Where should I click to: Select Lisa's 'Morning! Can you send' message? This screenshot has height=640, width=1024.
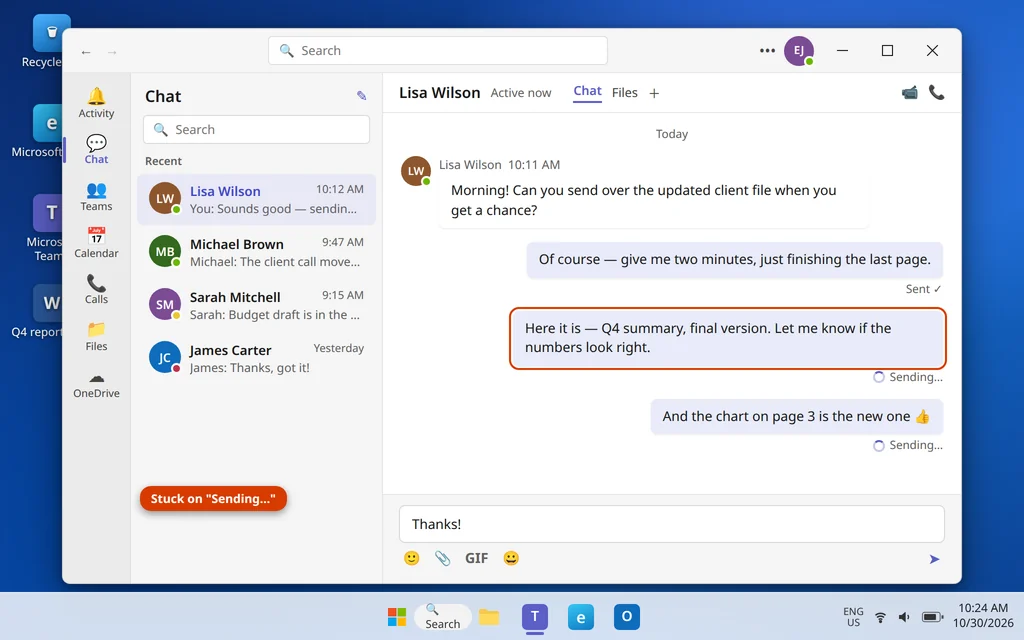[x=654, y=200]
